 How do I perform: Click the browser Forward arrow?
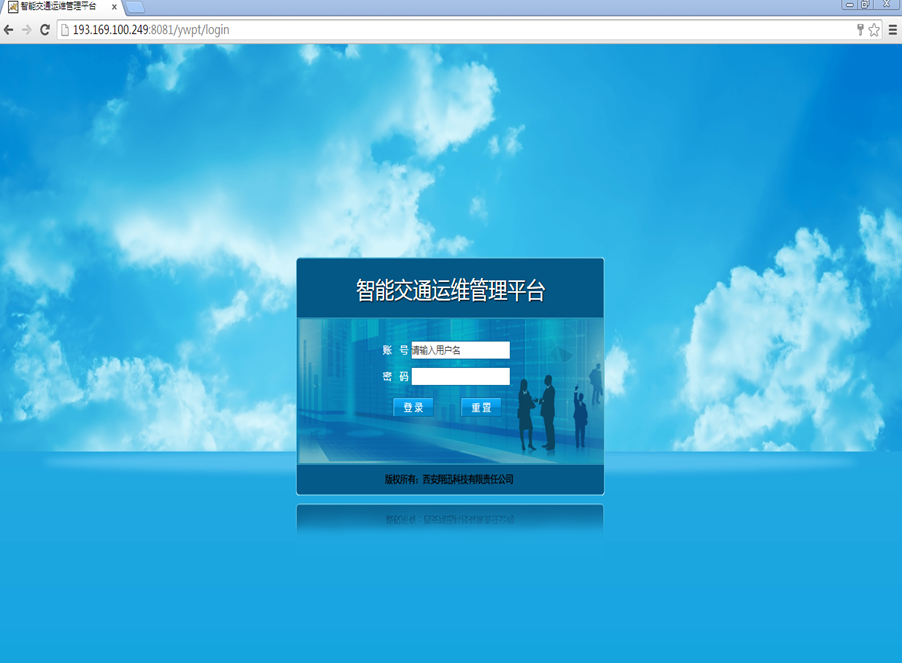[26, 30]
